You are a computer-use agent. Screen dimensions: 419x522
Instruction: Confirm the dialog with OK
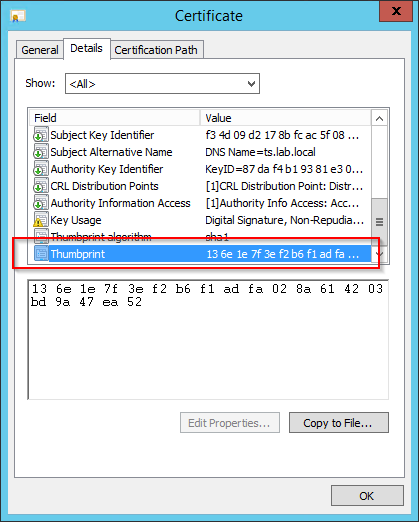pos(367,496)
